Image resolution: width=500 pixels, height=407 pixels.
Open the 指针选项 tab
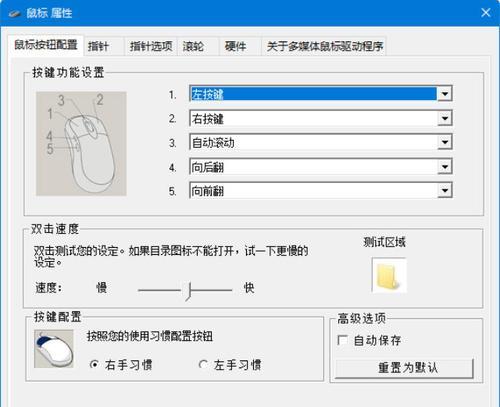coord(151,46)
